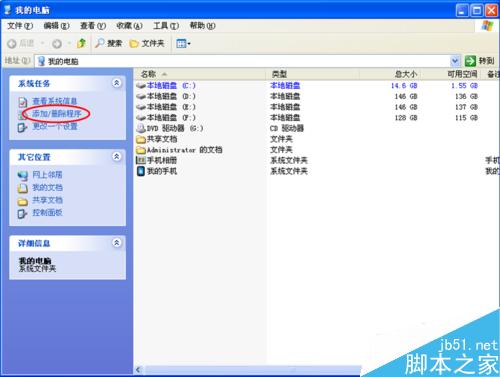Screen dimensions: 500x377
Task: Click the Back navigation arrow icon
Action: pyautogui.click(x=12, y=43)
